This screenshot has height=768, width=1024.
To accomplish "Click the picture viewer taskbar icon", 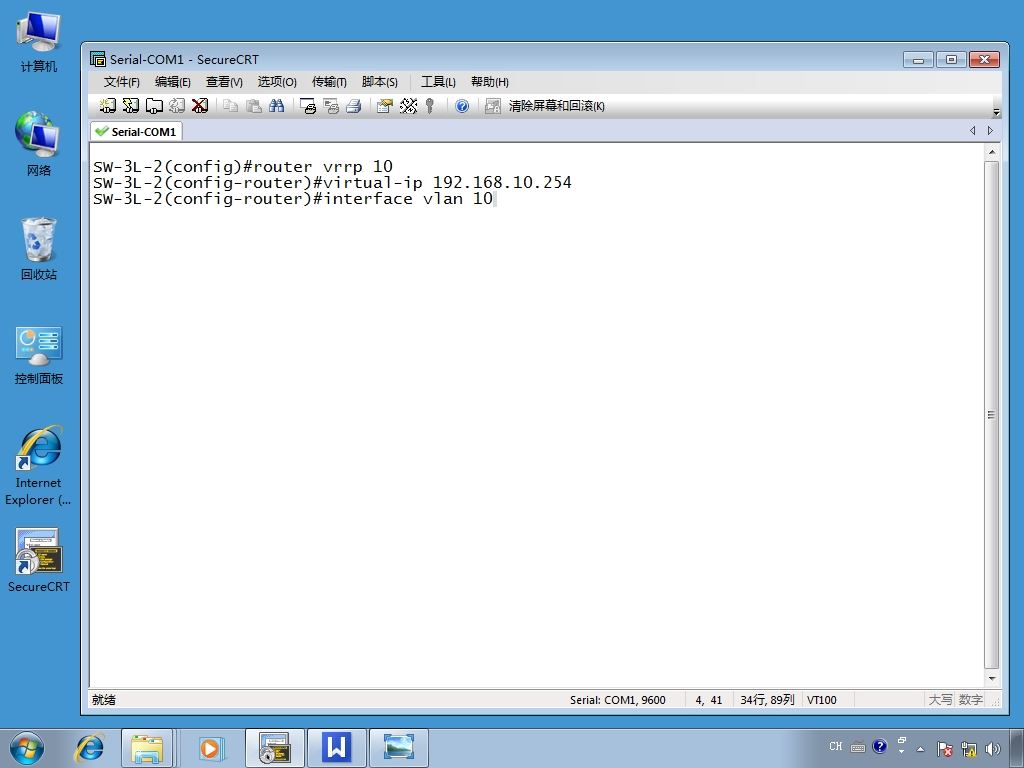I will point(398,748).
